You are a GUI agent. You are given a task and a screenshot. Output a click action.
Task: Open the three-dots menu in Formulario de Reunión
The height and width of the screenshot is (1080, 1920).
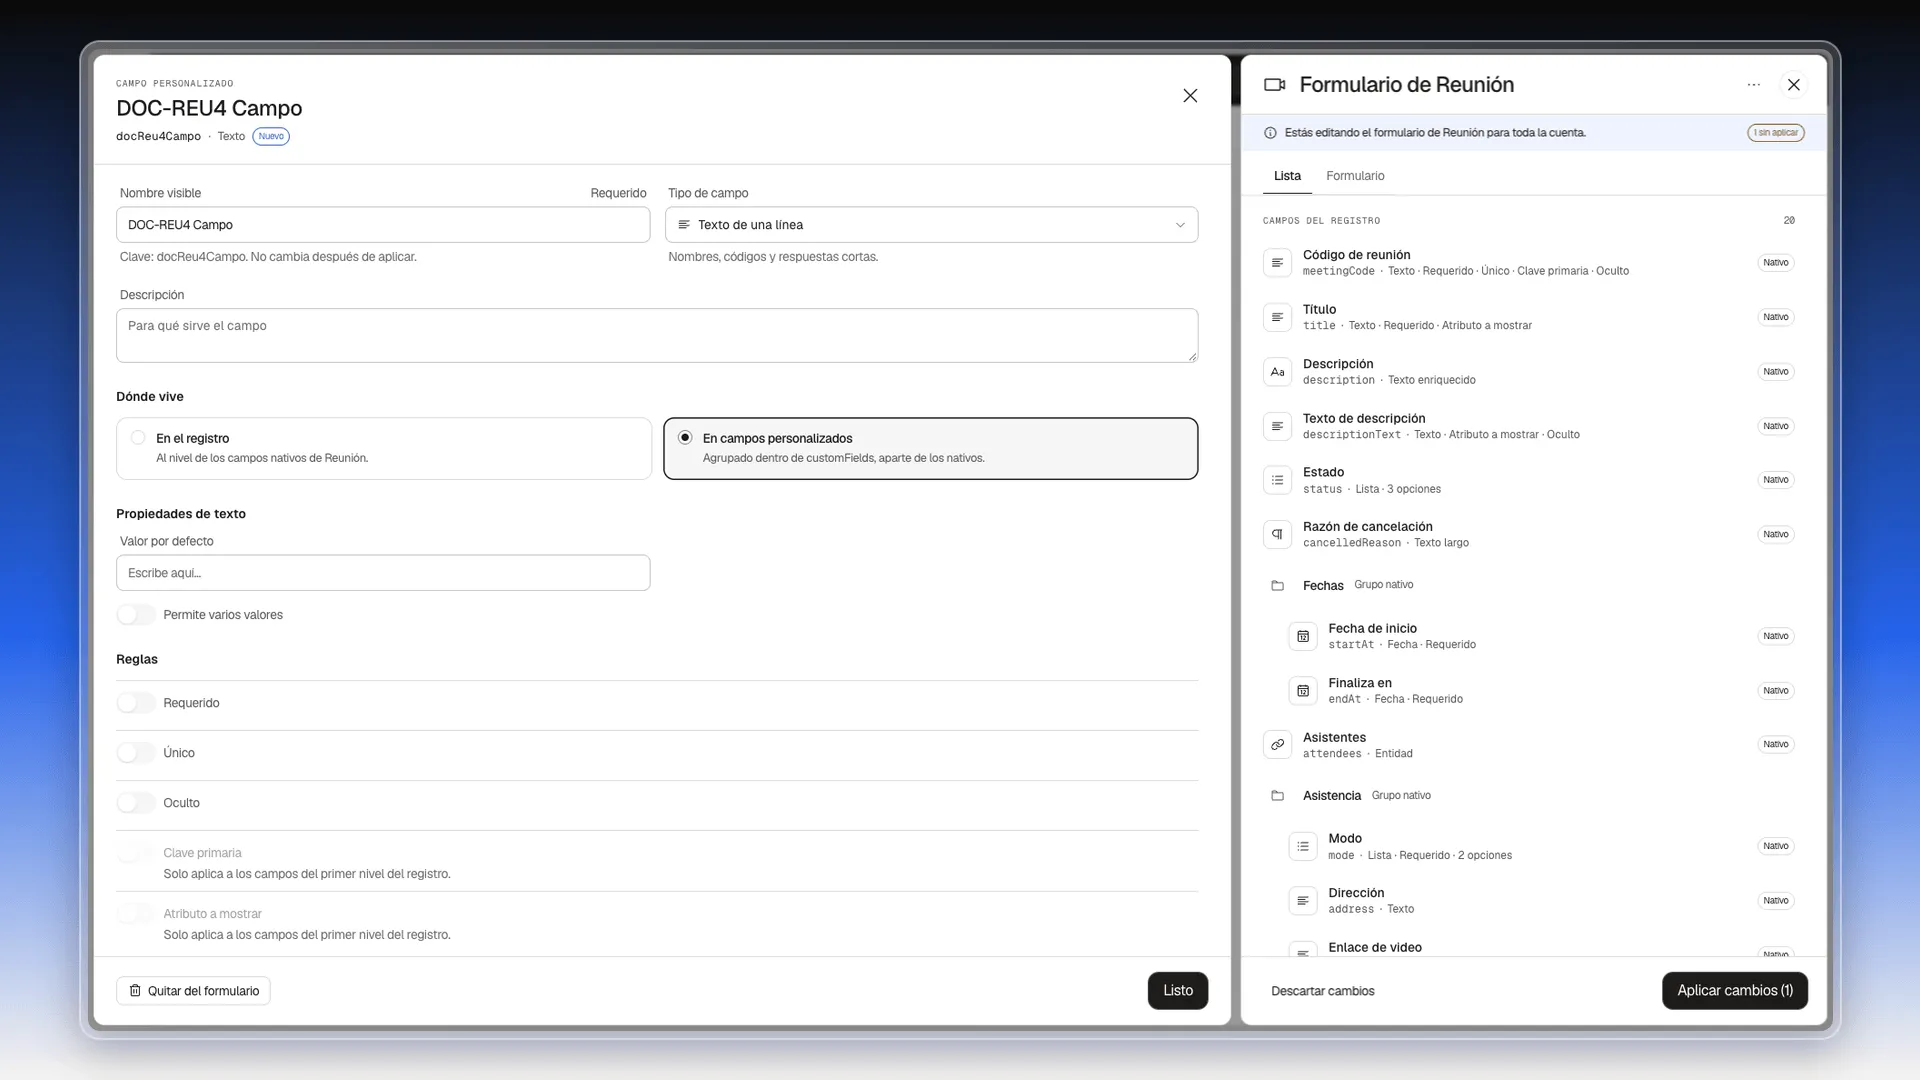[1753, 85]
